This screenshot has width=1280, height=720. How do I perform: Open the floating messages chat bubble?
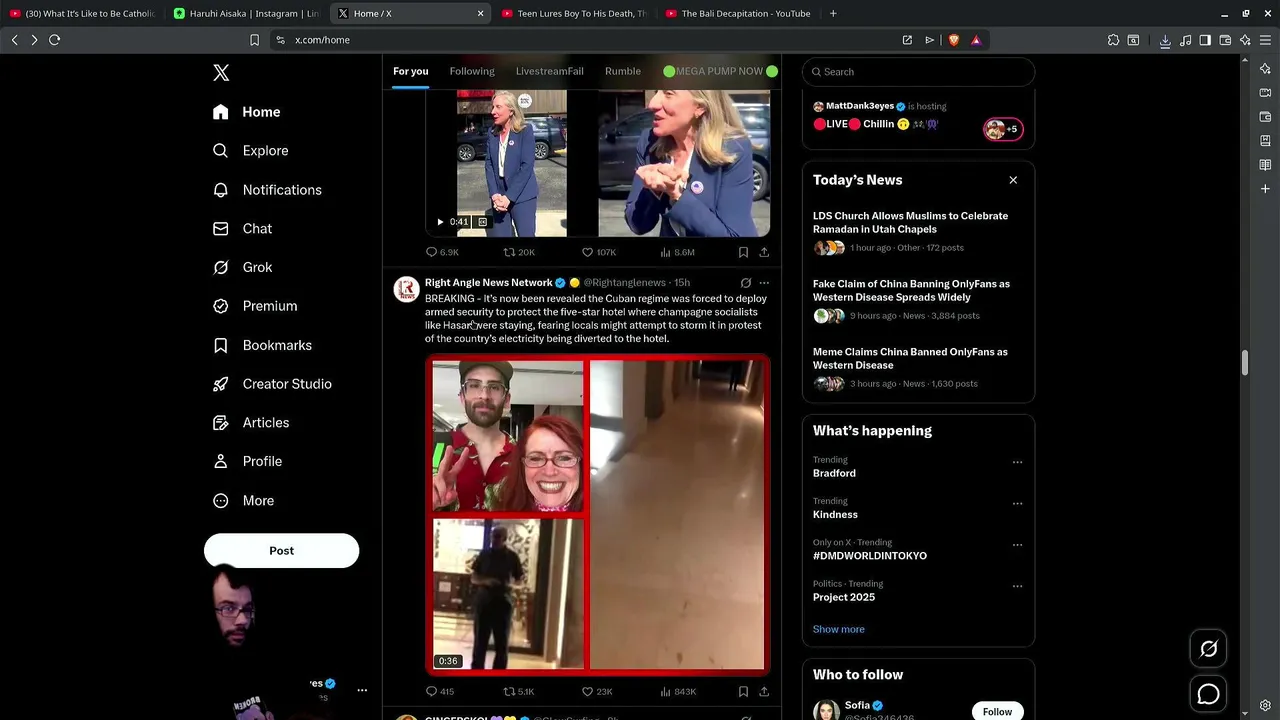tap(1208, 694)
